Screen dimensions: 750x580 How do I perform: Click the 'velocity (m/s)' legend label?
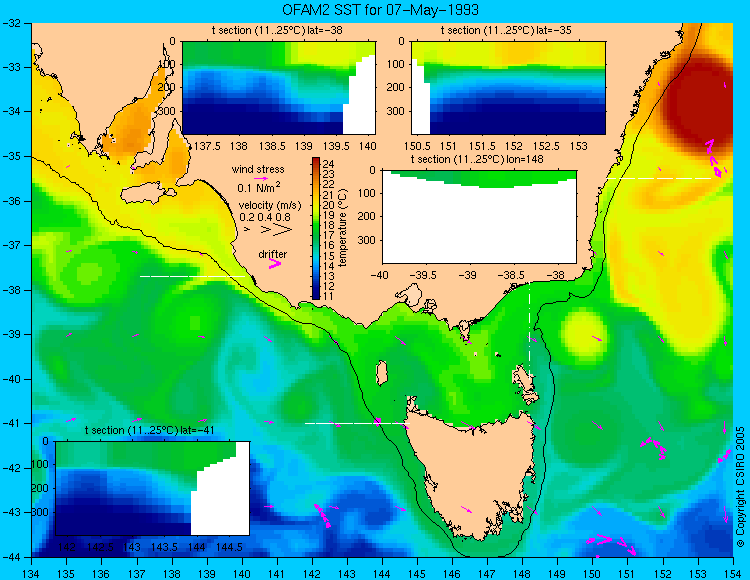270,206
